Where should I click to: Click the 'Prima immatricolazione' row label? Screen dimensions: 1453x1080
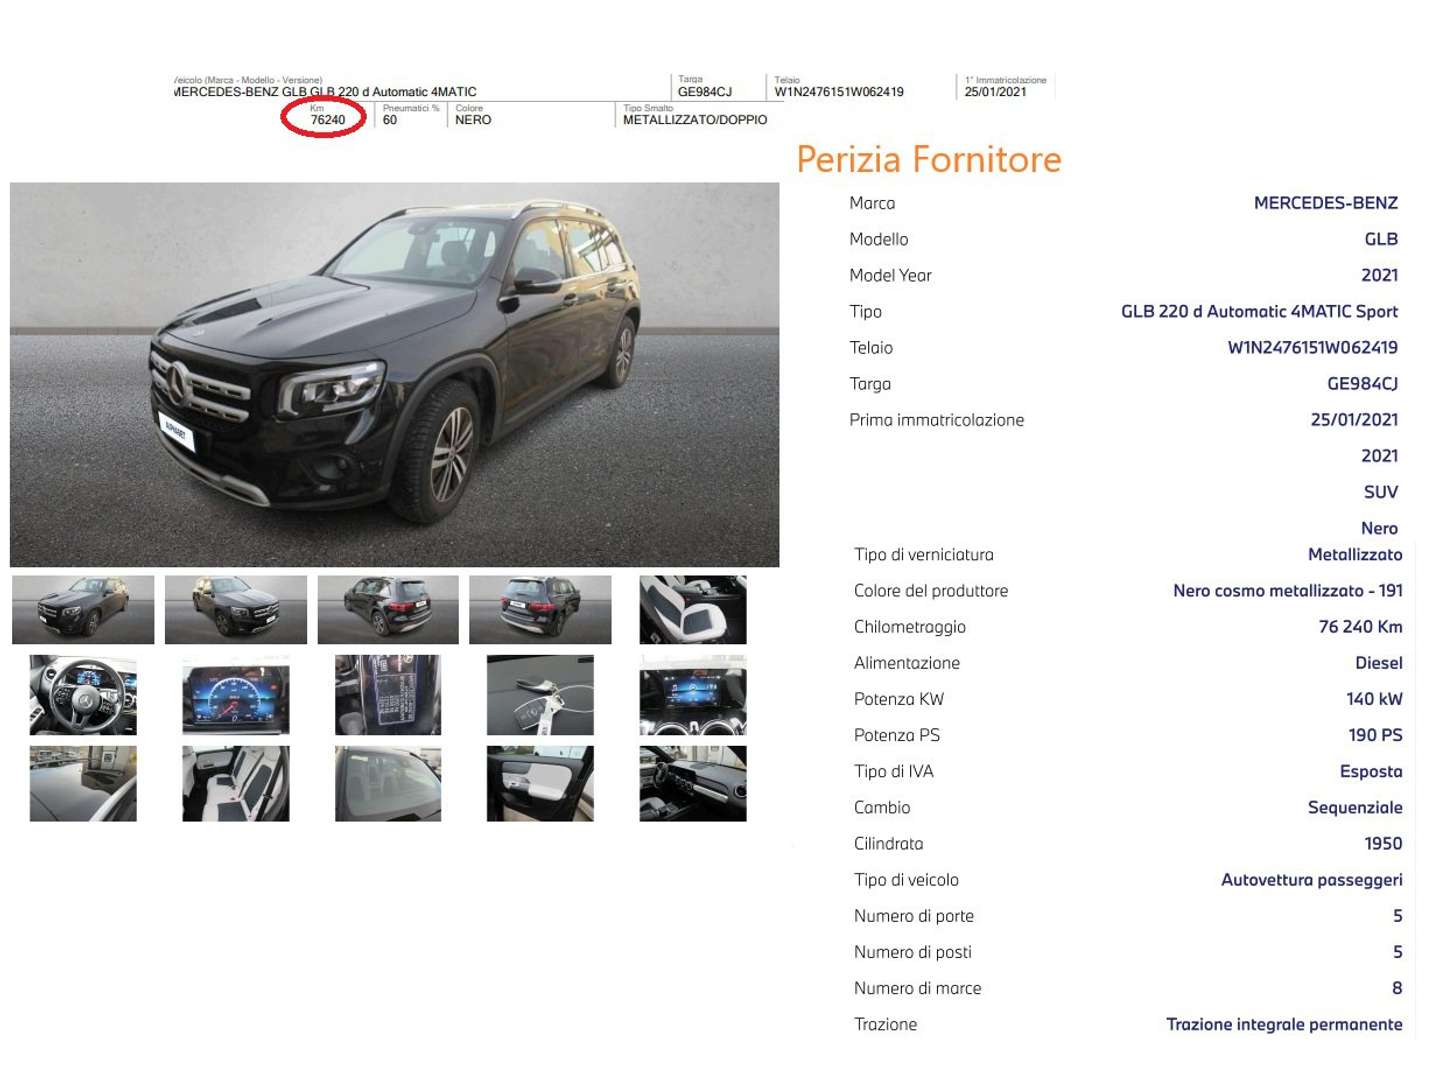[937, 420]
